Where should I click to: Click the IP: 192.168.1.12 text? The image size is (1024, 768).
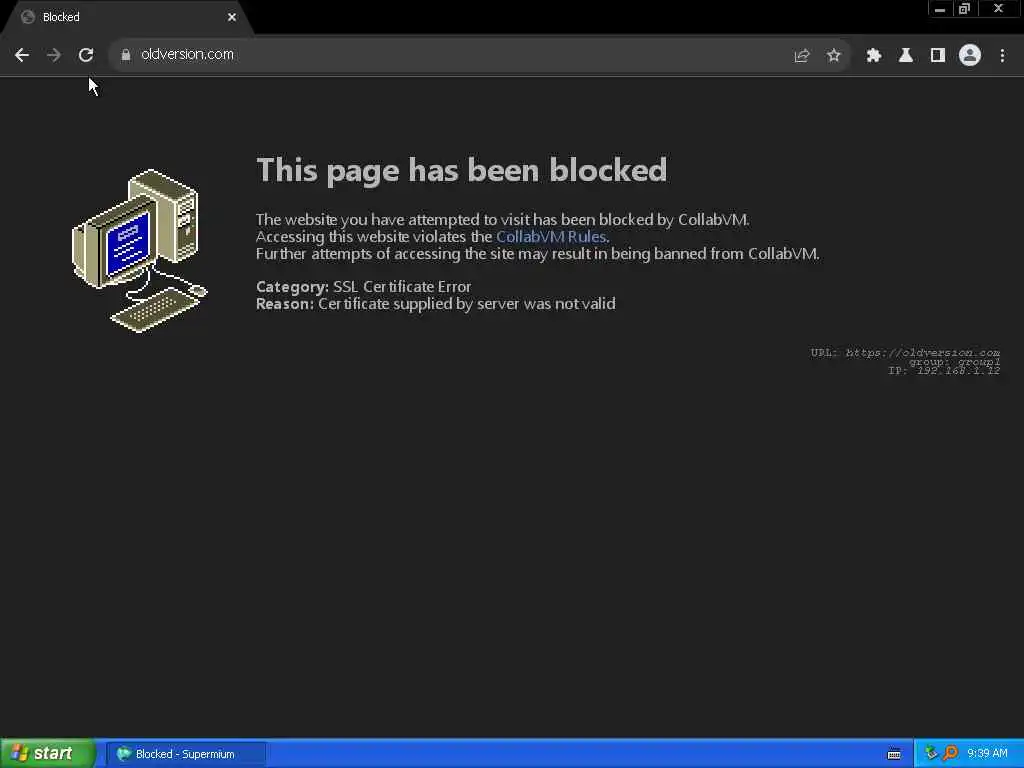(944, 370)
